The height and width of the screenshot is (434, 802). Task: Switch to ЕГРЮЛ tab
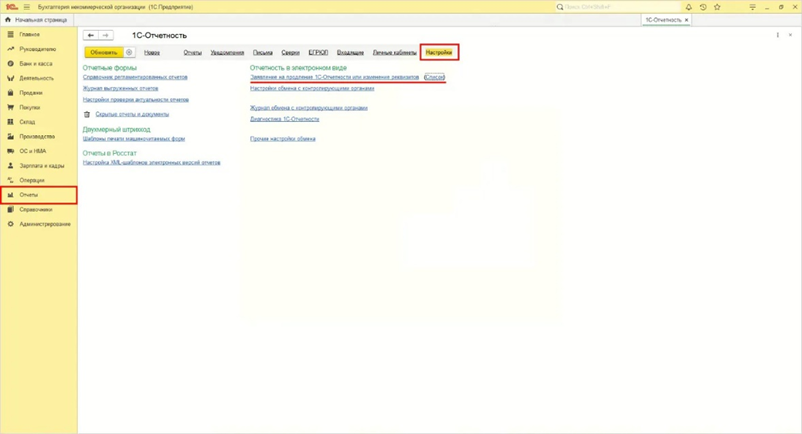[x=318, y=52]
